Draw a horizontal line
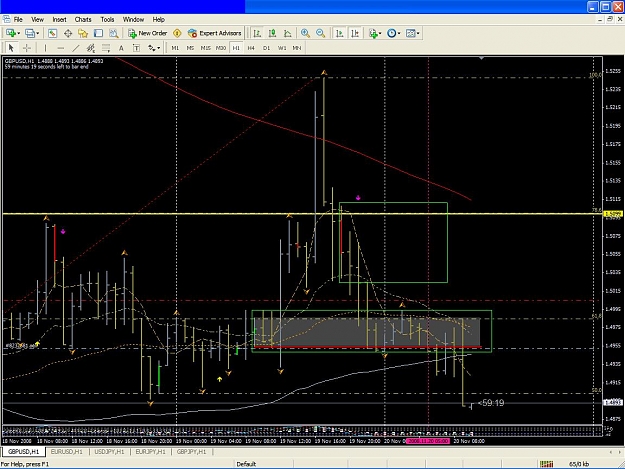The height and width of the screenshot is (469, 625). pos(61,48)
